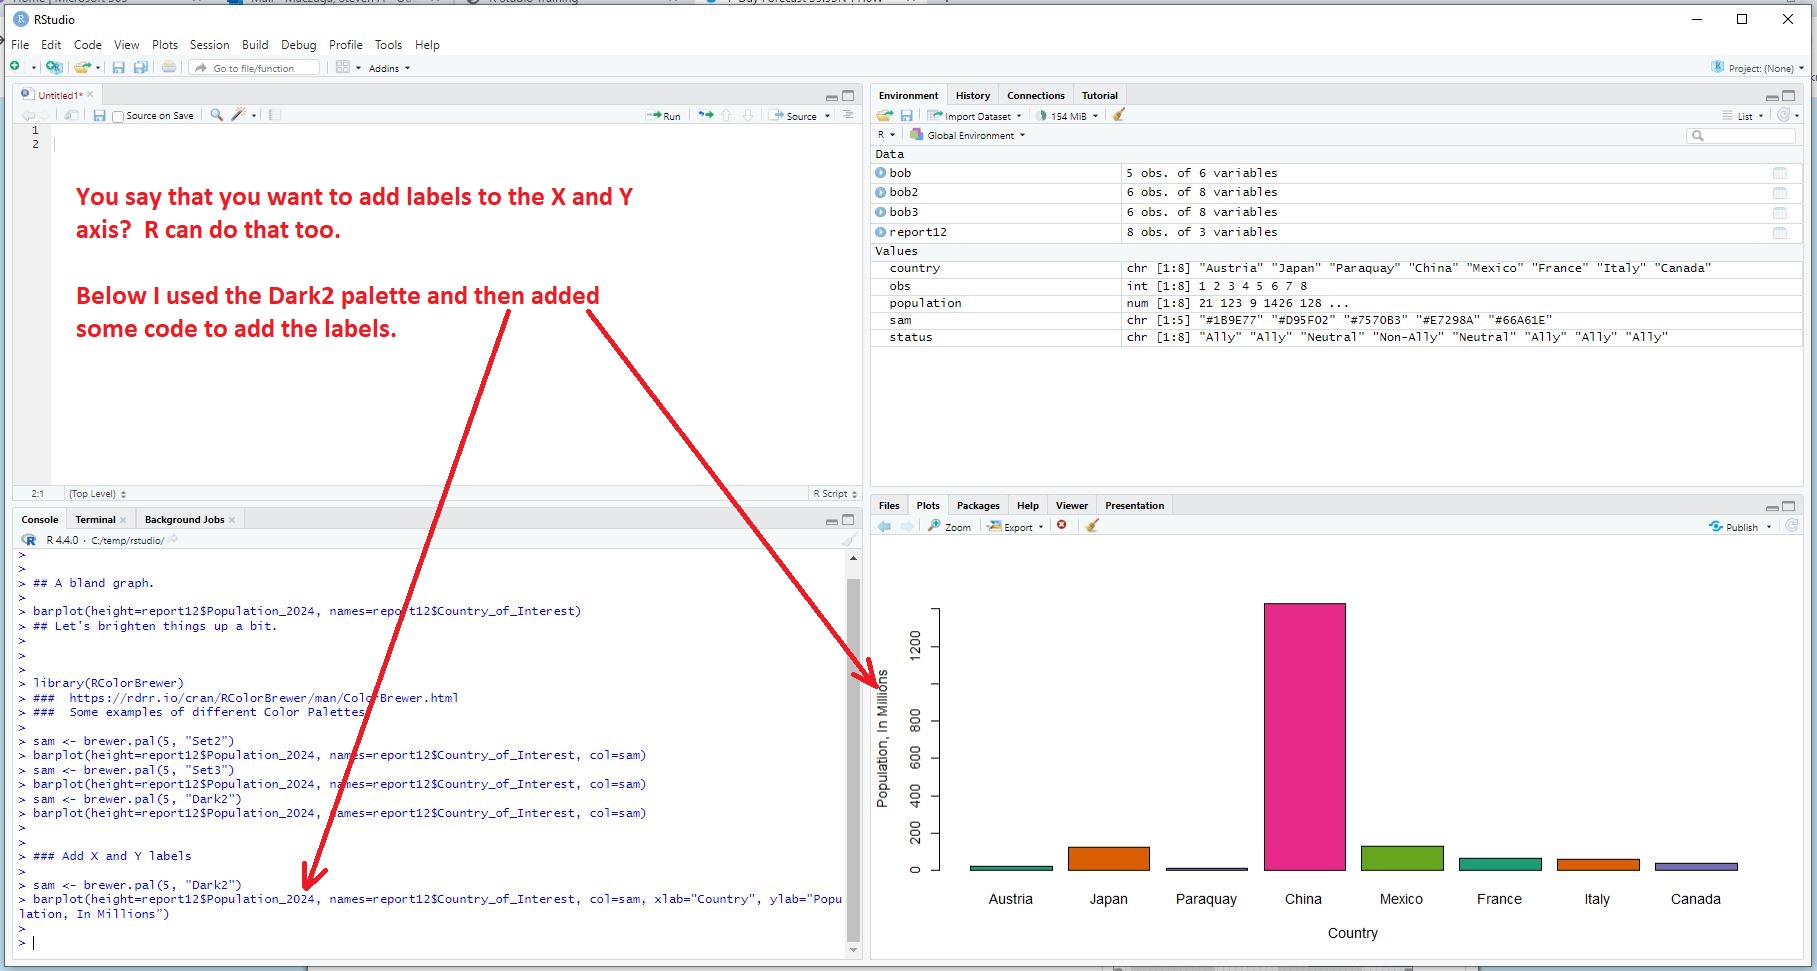Expand the bob data frame entry
Image resolution: width=1817 pixels, height=971 pixels.
pyautogui.click(x=881, y=173)
